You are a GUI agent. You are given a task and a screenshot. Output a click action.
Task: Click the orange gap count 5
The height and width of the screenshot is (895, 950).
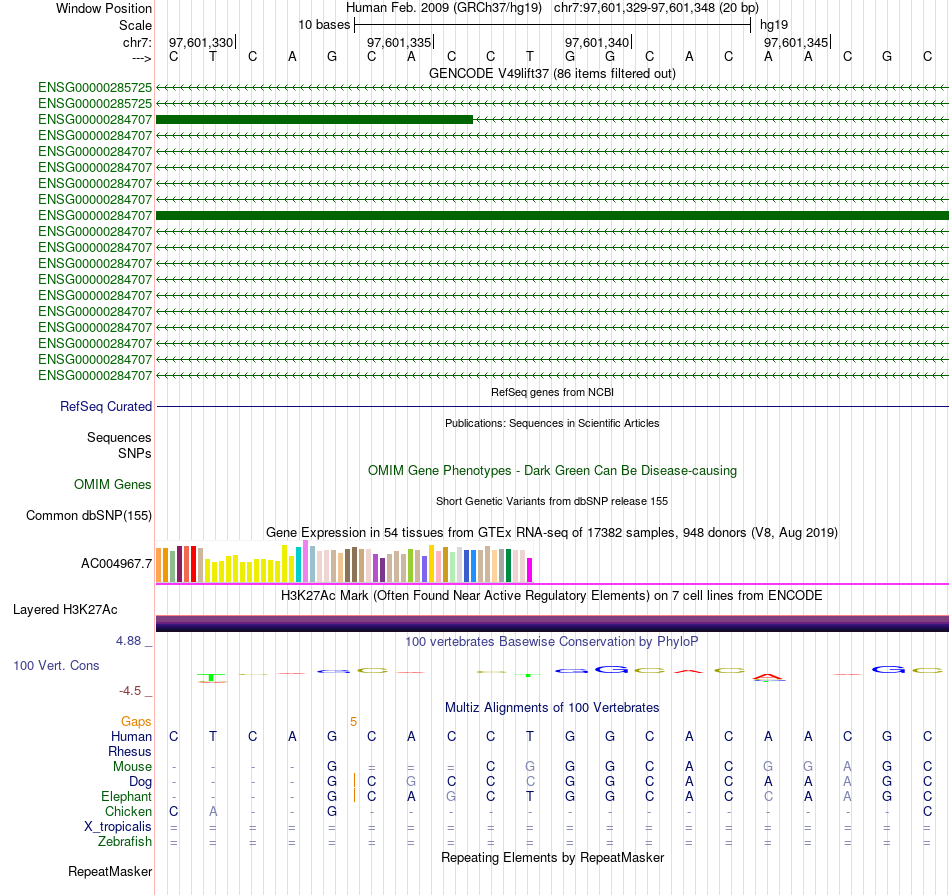(x=353, y=722)
